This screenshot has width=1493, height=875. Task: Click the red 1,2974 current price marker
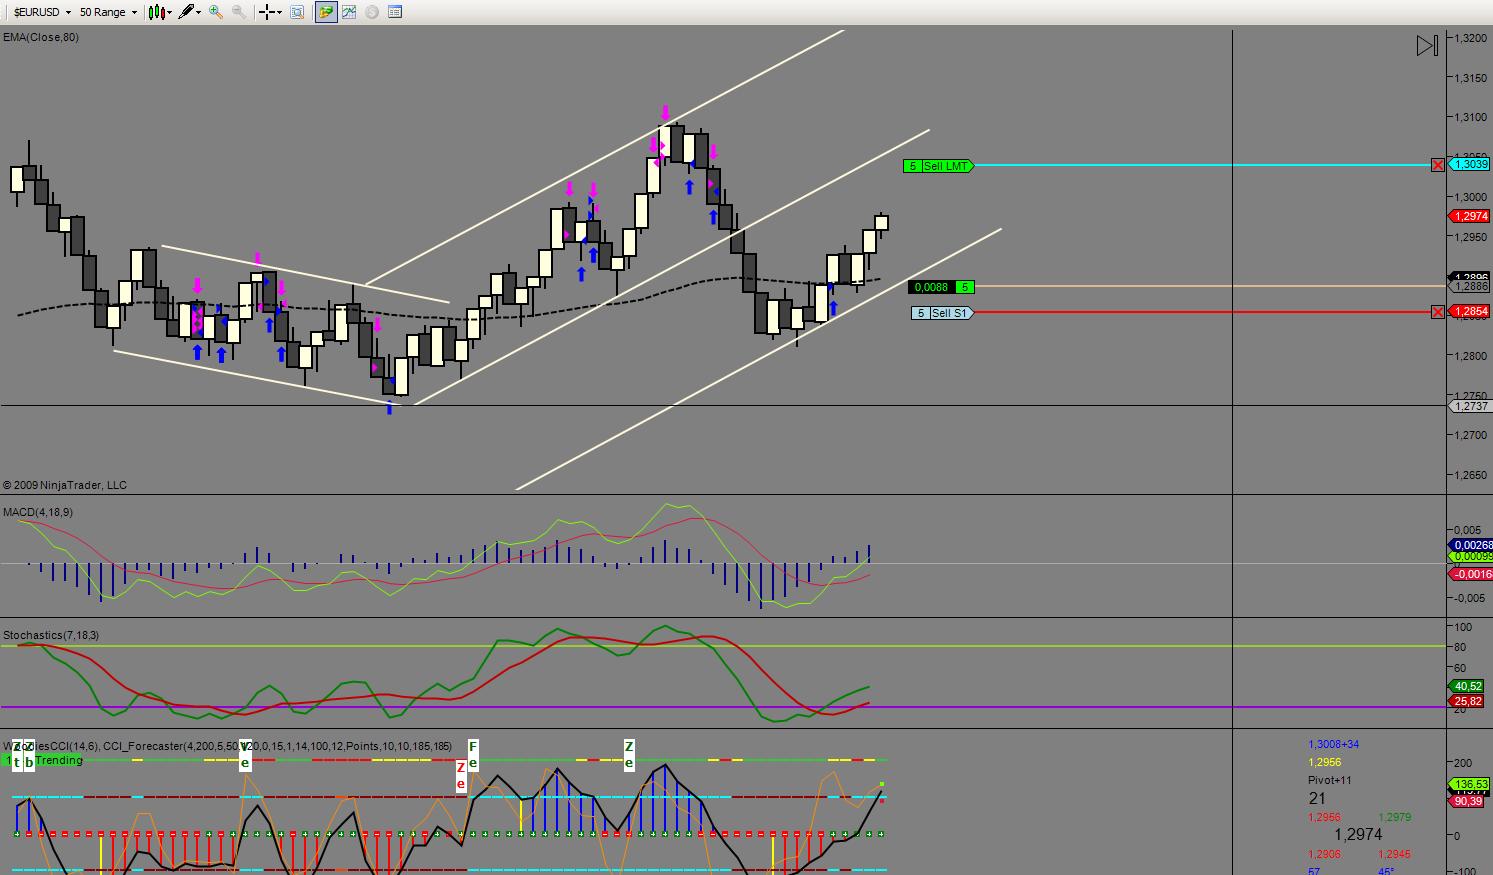tap(1470, 216)
